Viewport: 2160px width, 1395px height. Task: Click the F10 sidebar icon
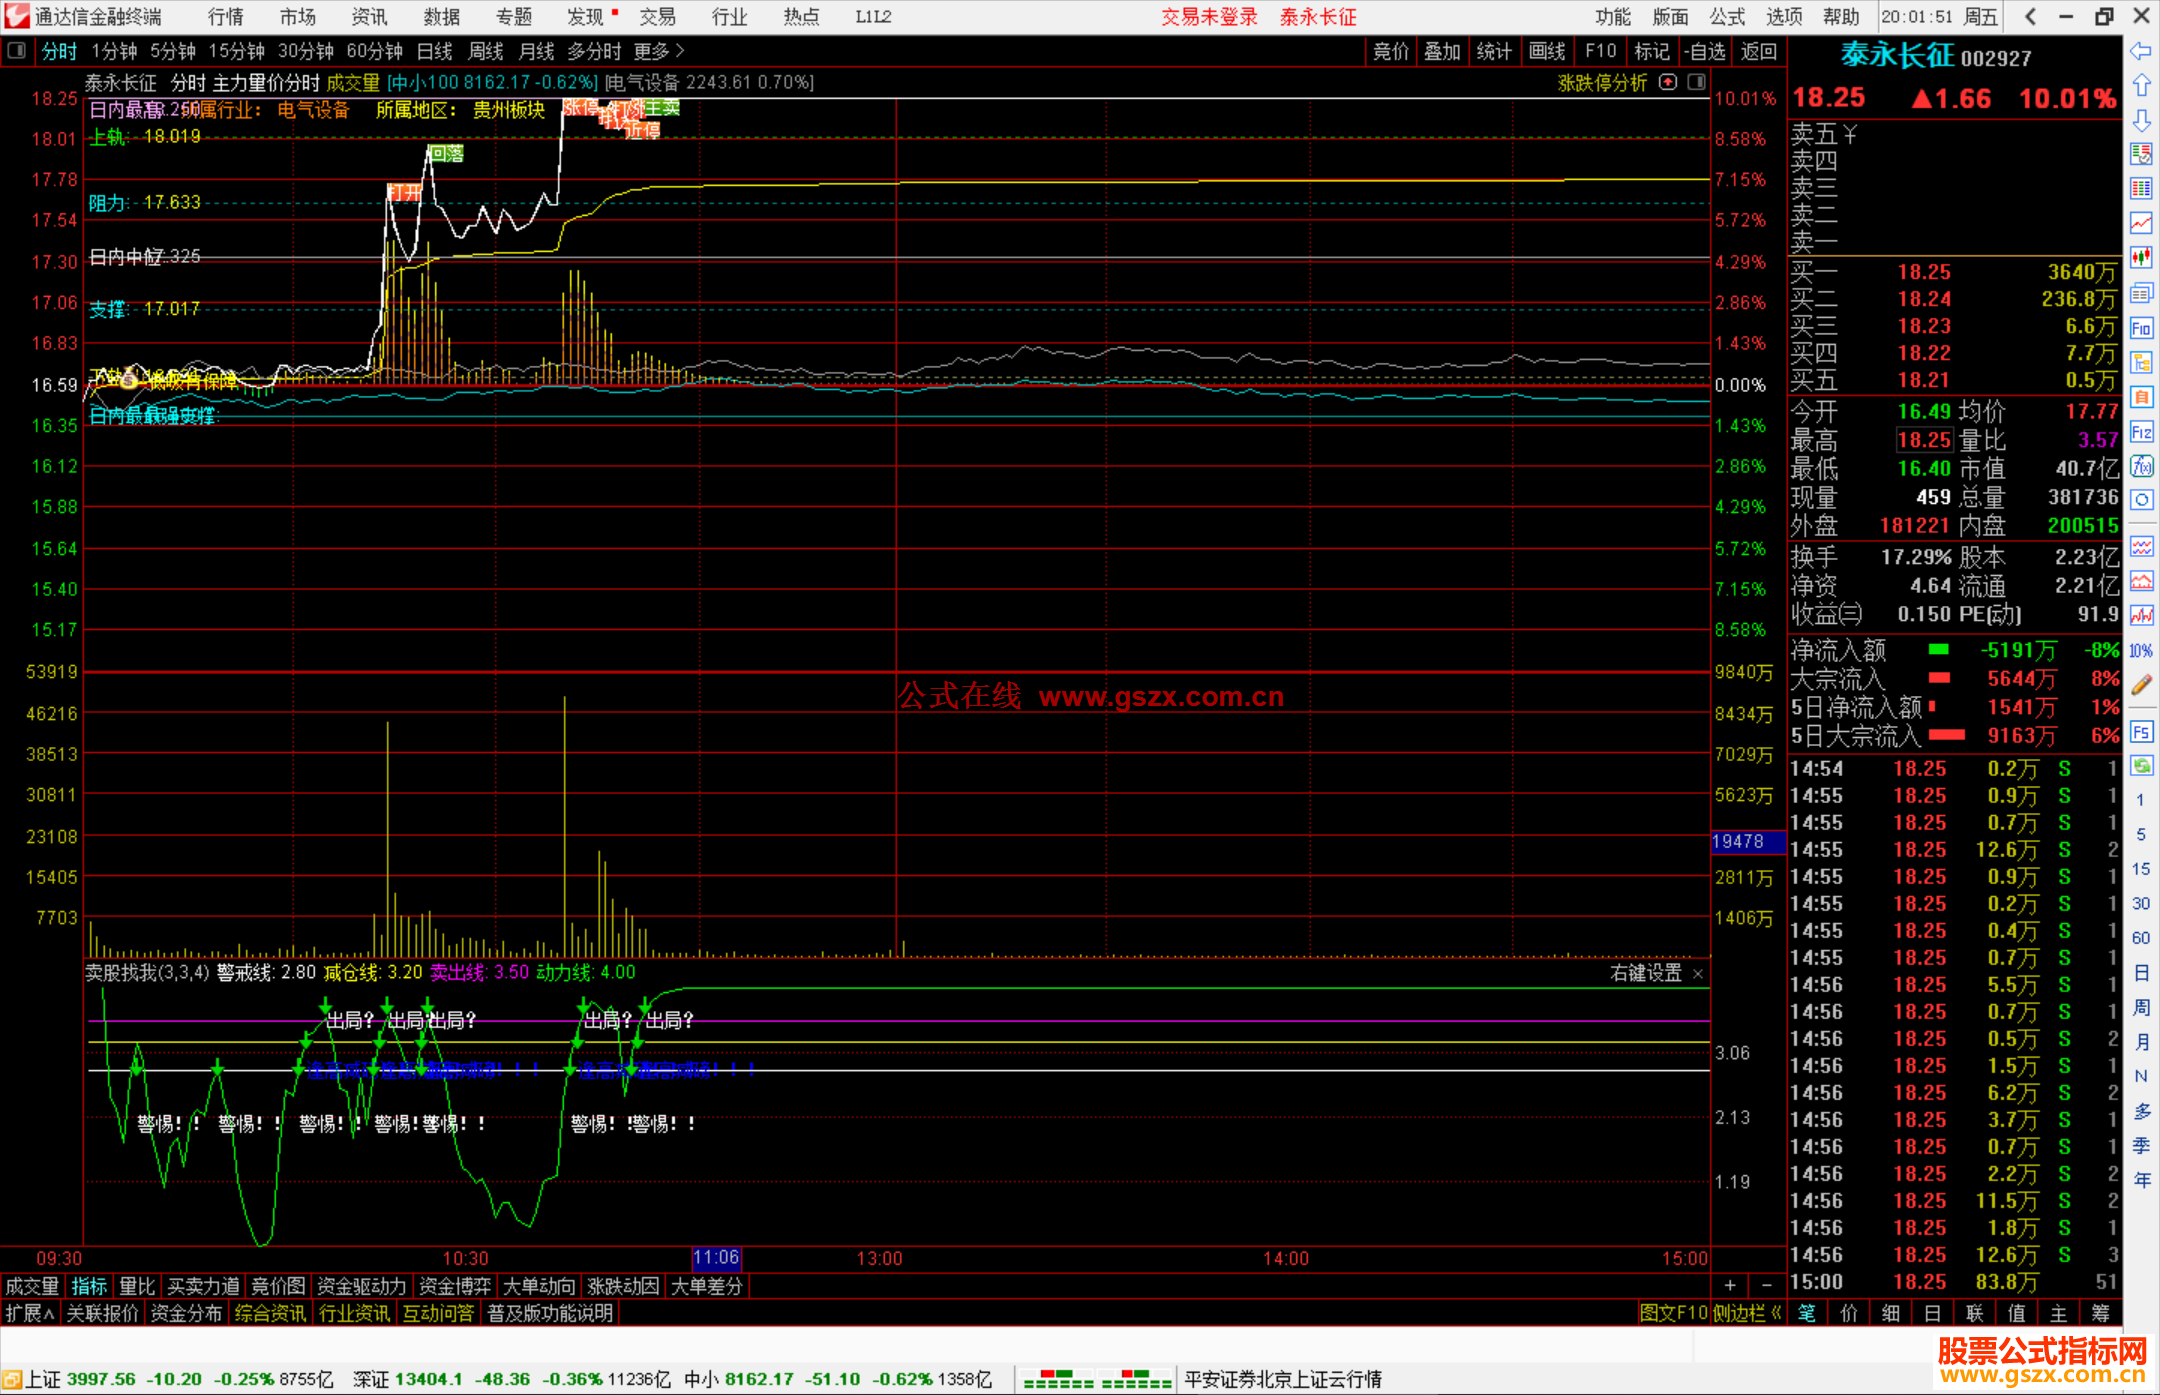click(2141, 328)
